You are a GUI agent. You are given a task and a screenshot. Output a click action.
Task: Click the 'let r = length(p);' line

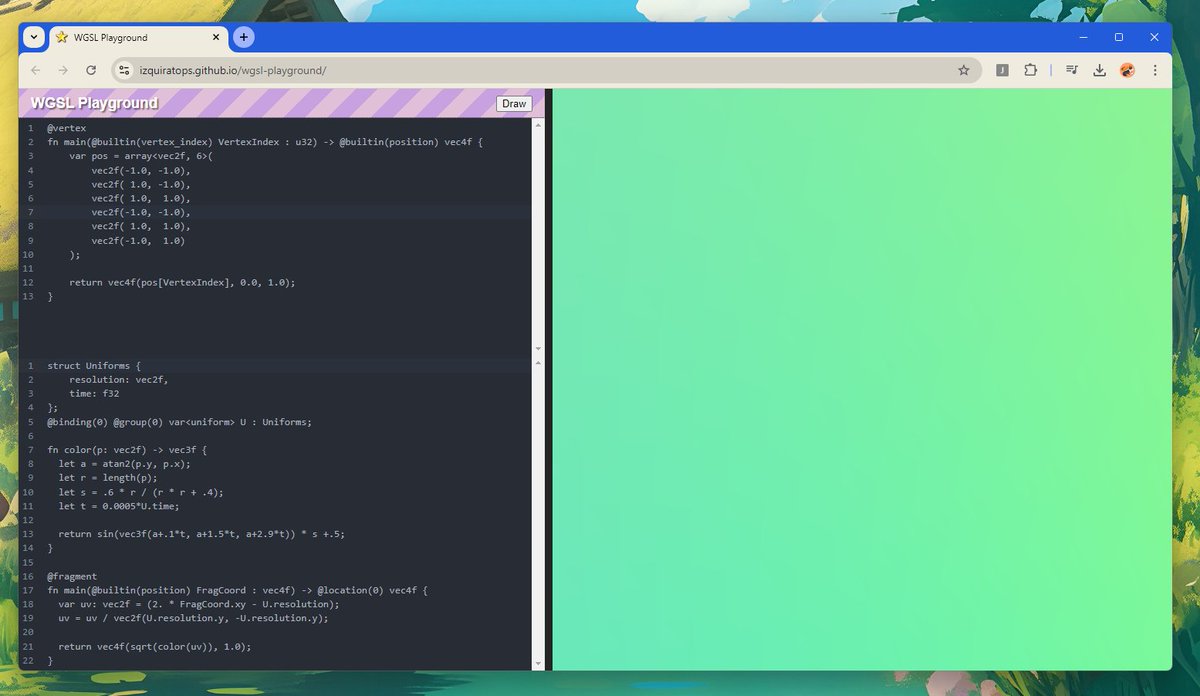[x=108, y=478]
